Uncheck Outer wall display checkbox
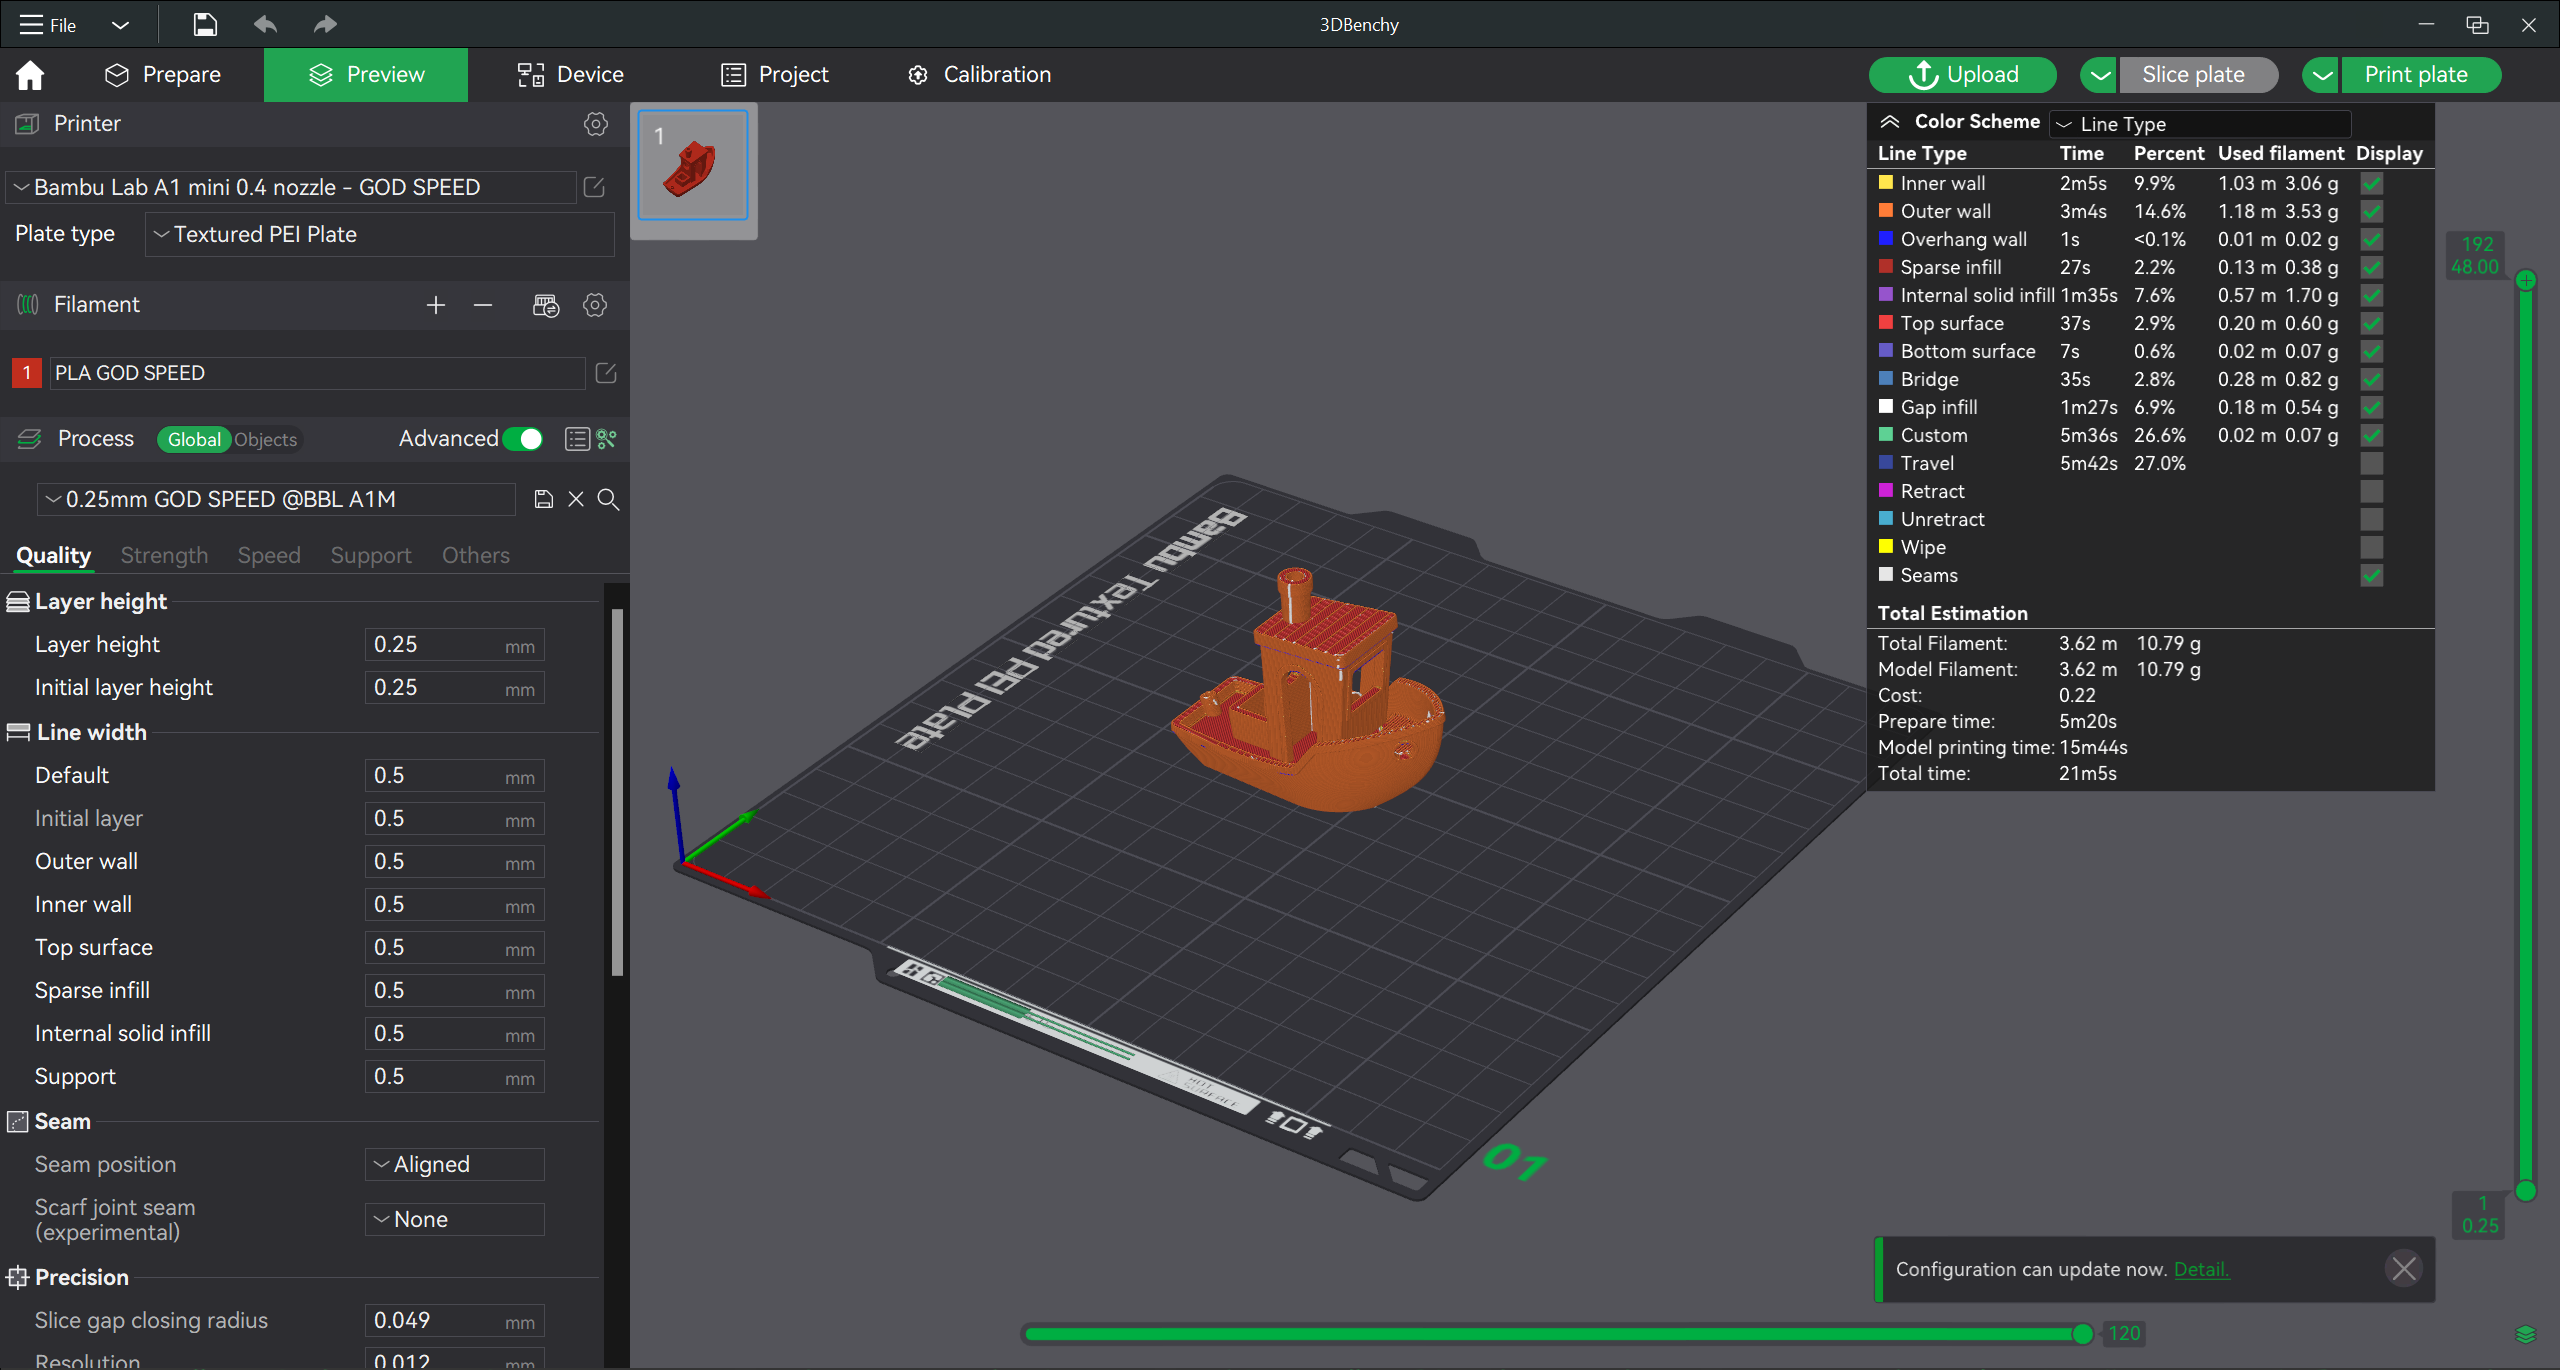This screenshot has height=1370, width=2560. (x=2372, y=212)
